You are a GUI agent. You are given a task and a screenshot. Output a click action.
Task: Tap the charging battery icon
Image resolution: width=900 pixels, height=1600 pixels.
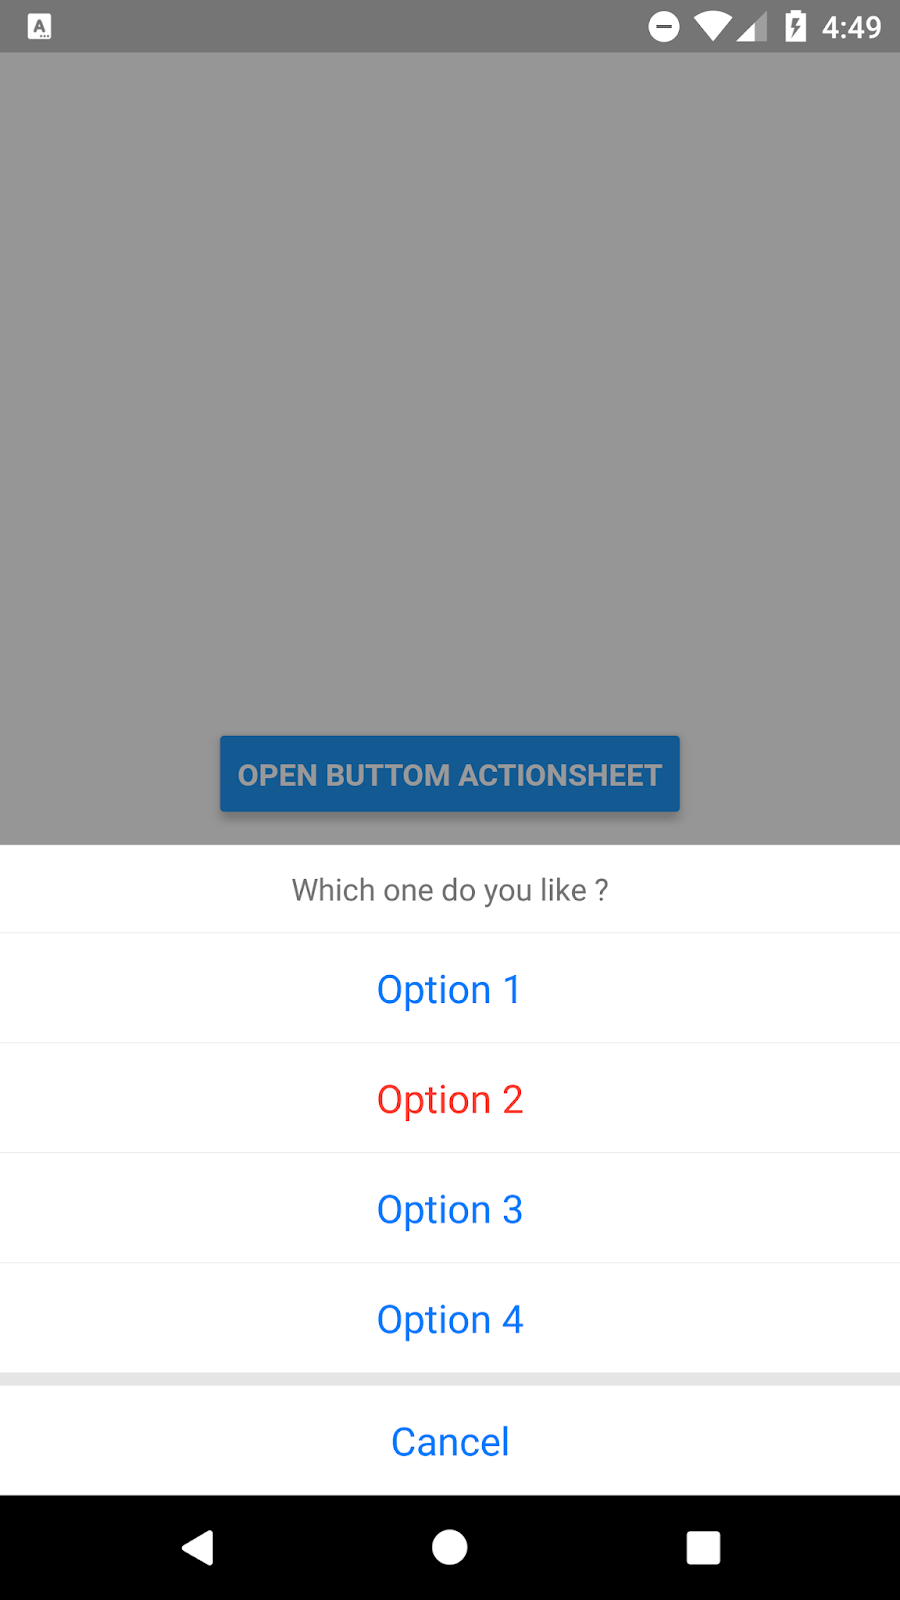795,27
